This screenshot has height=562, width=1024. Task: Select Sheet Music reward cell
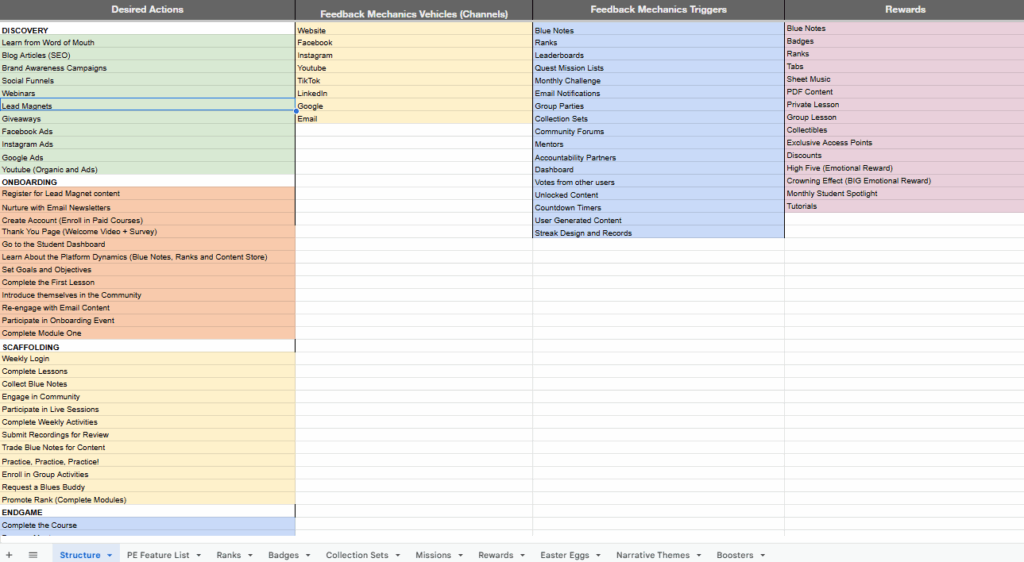pyautogui.click(x=904, y=79)
